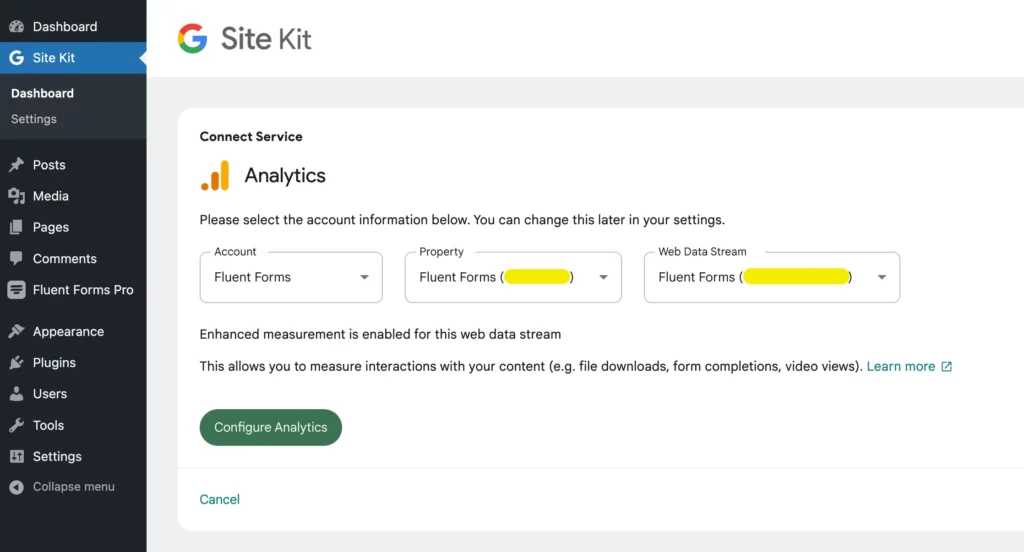Open the Account dropdown

pyautogui.click(x=291, y=277)
